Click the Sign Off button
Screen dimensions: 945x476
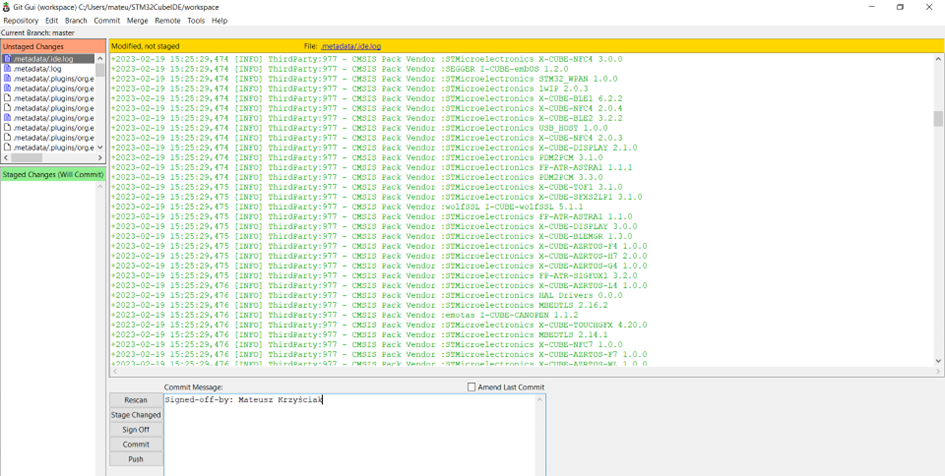136,429
